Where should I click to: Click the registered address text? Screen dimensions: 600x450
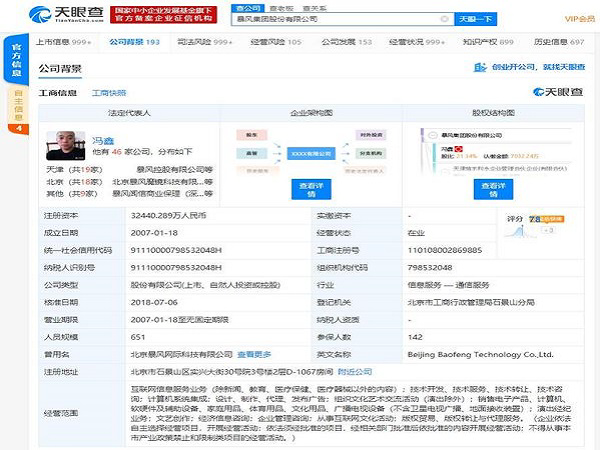click(232, 372)
